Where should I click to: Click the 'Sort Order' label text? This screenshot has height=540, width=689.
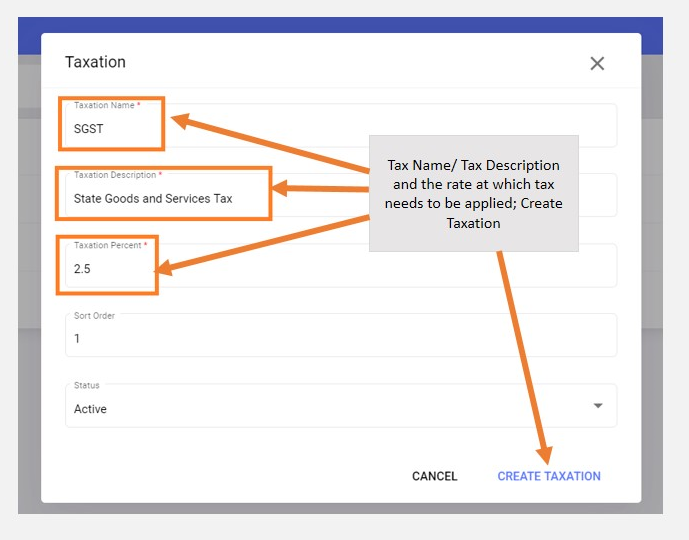[x=94, y=316]
